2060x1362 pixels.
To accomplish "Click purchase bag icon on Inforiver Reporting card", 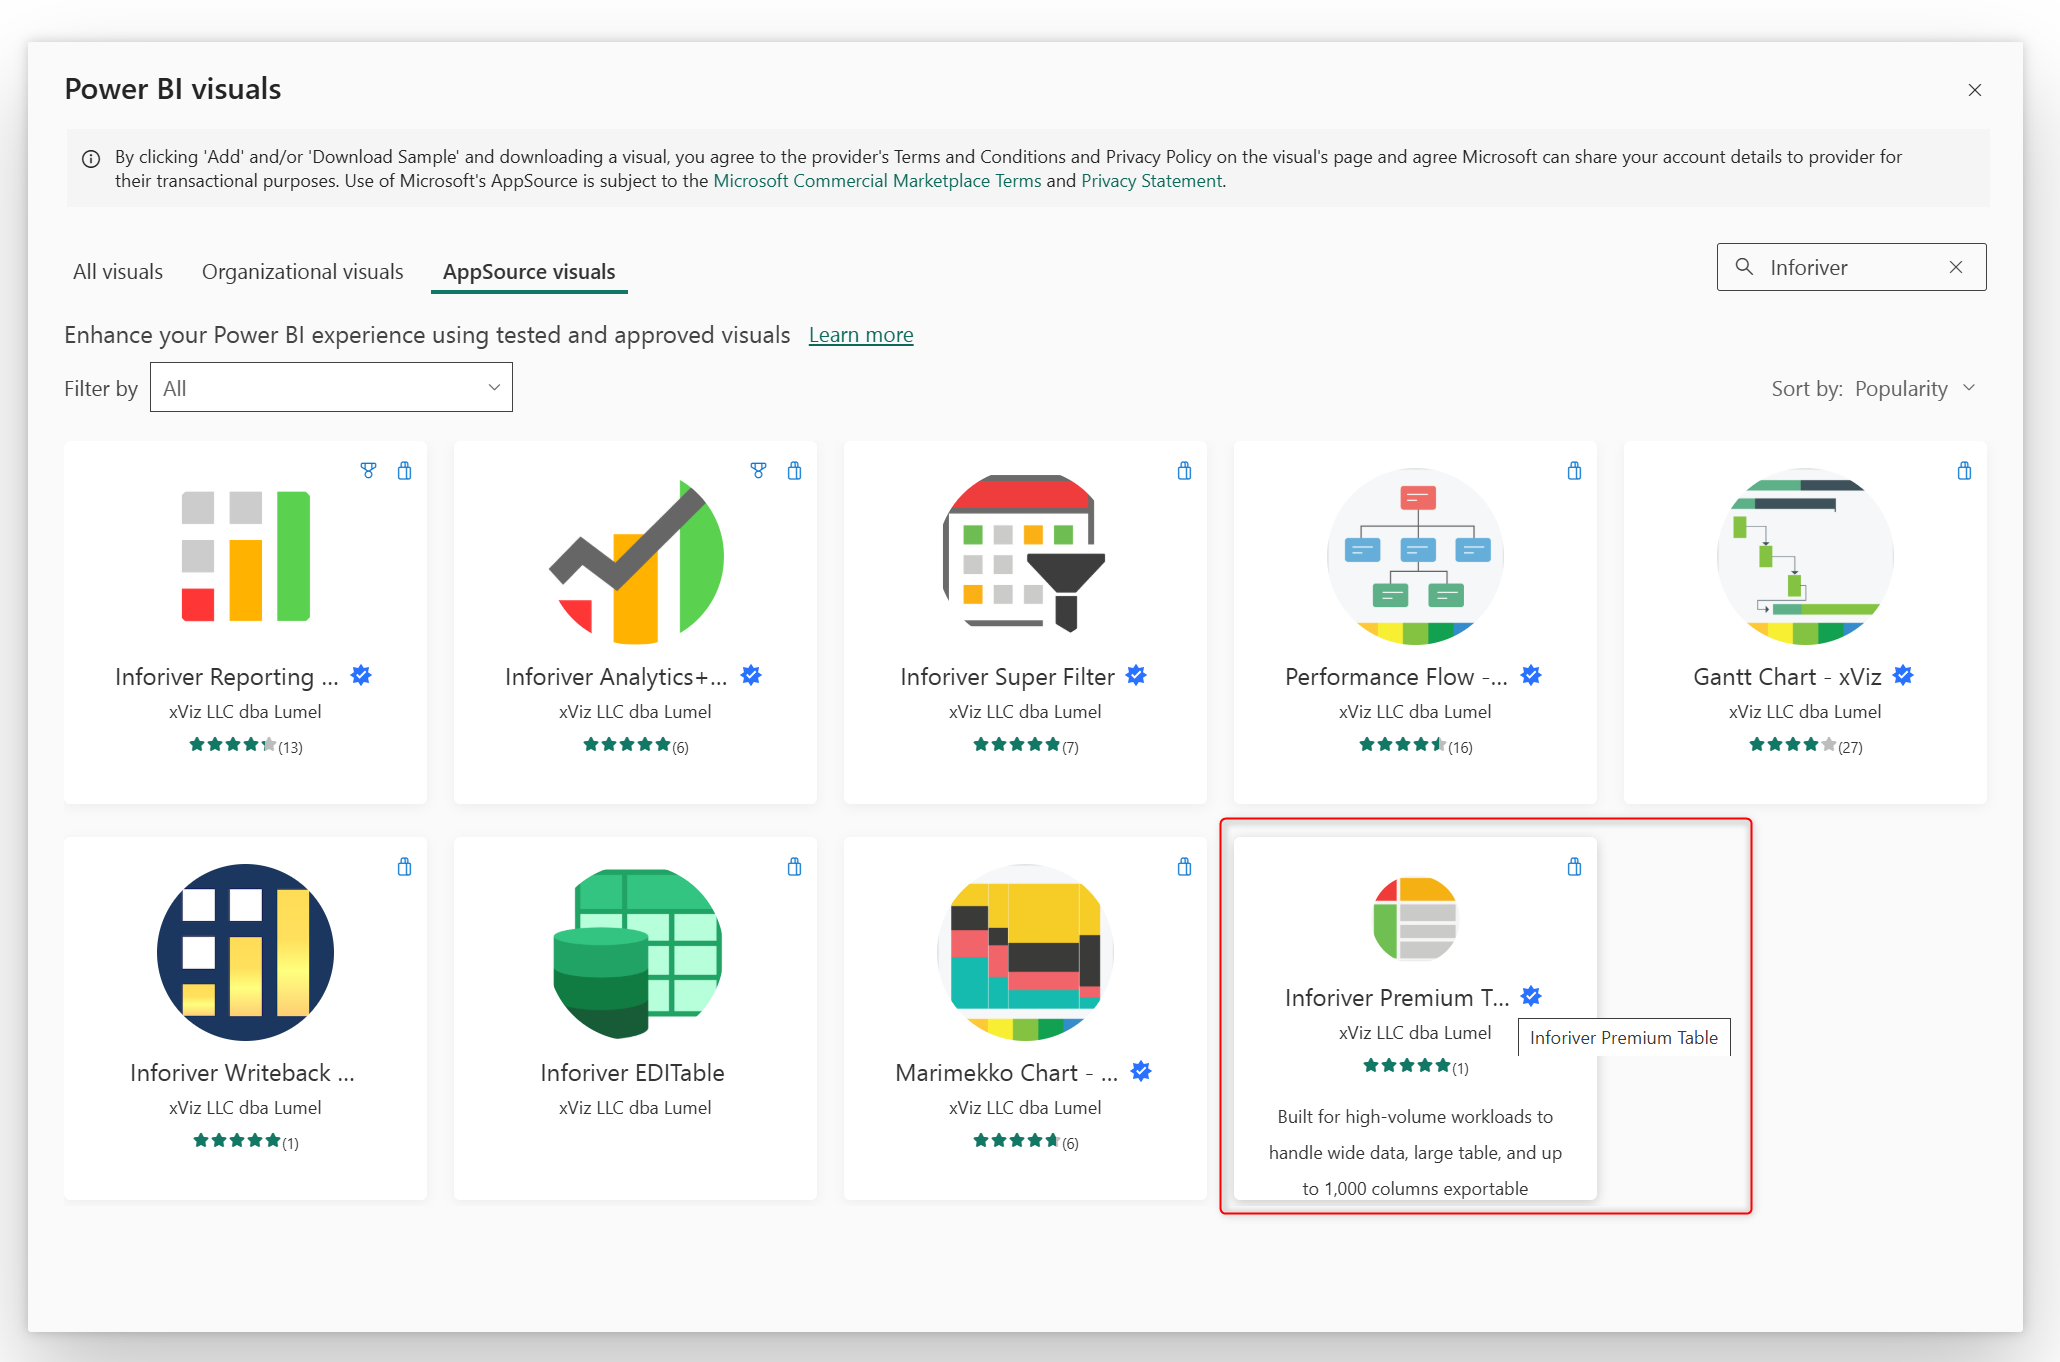I will point(404,471).
